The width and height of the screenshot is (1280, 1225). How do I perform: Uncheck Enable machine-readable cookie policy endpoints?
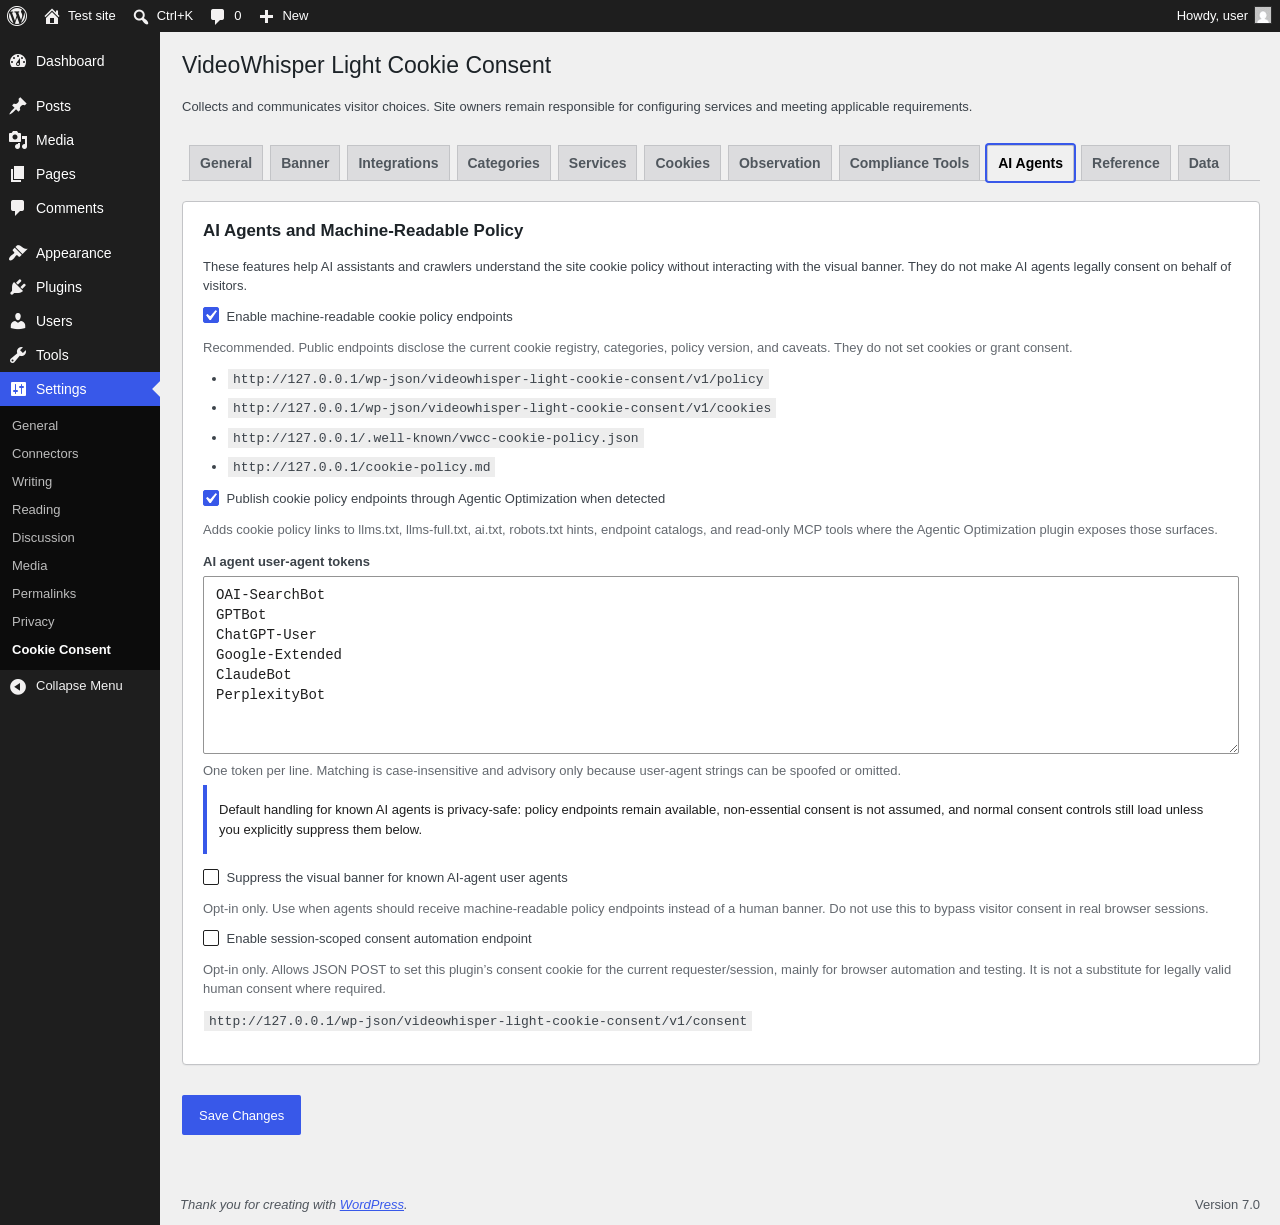click(x=211, y=315)
